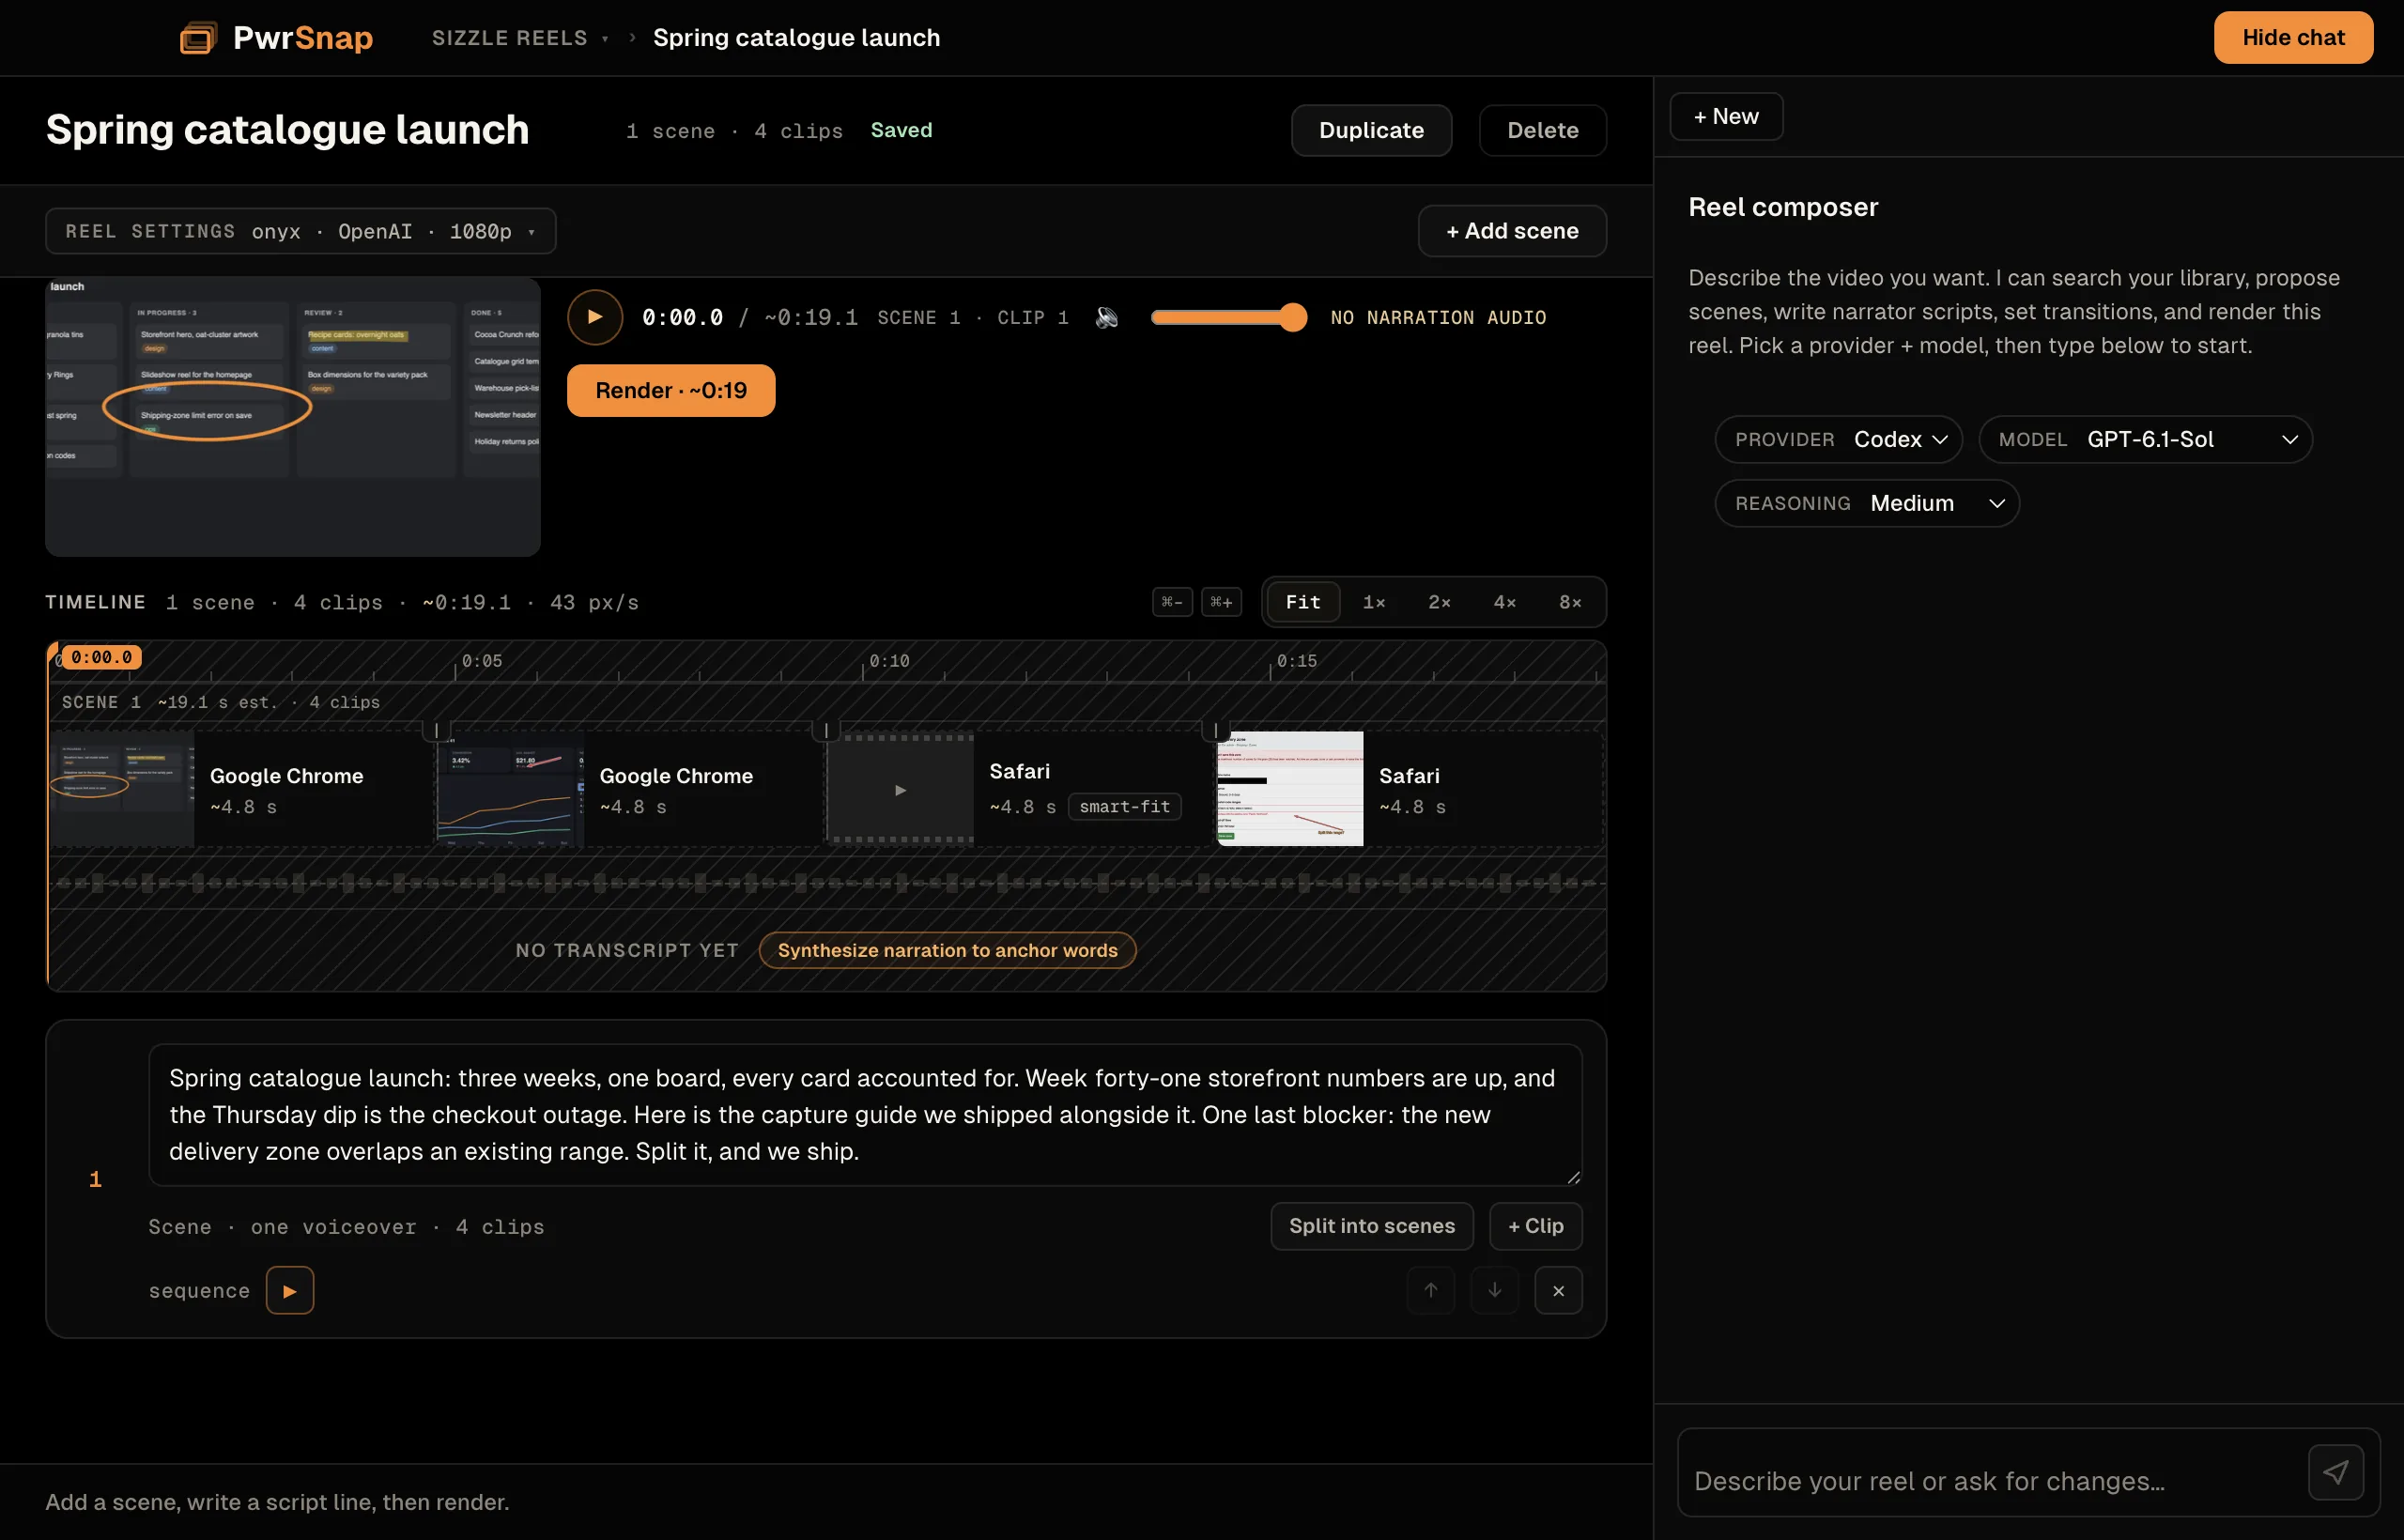Open the Reasoning Medium dropdown
The height and width of the screenshot is (1540, 2404).
pos(1867,503)
